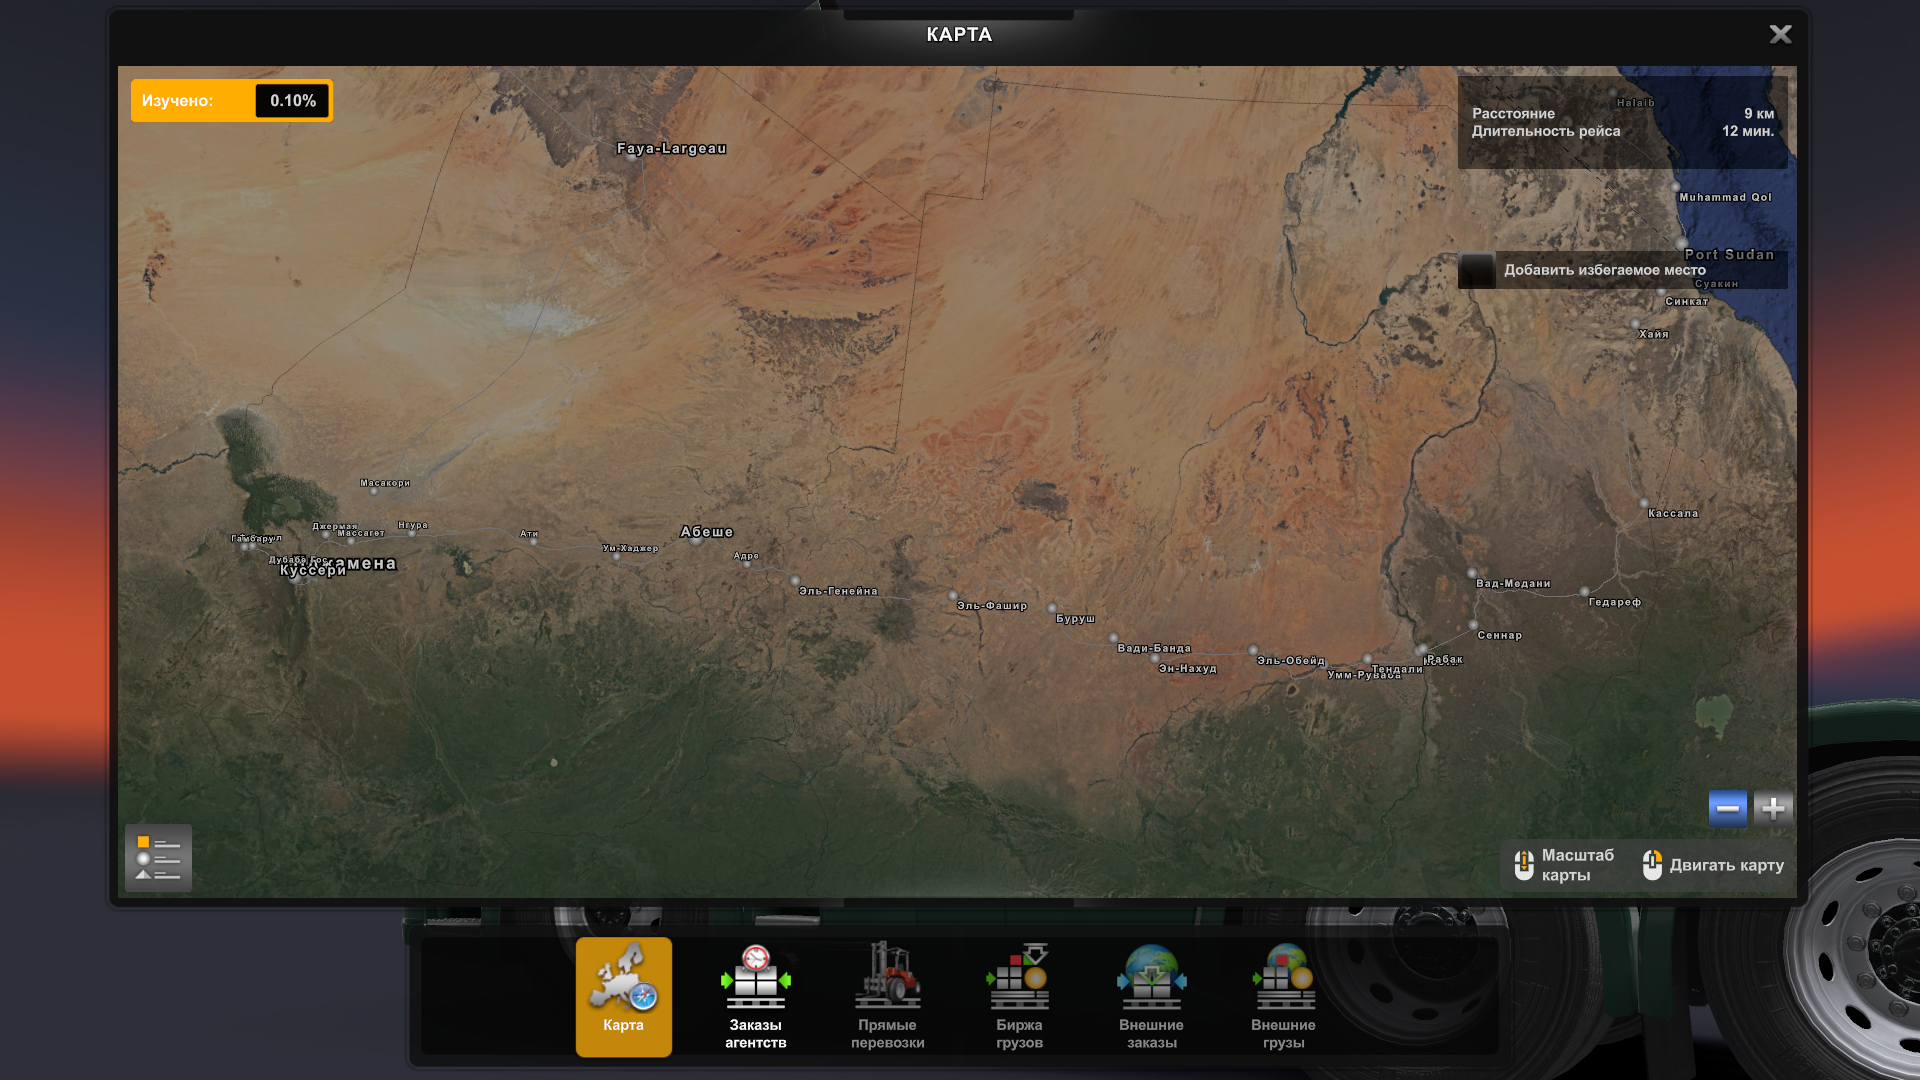Viewport: 1920px width, 1080px height.
Task: Select Хайя city on map
Action: pyautogui.click(x=1653, y=334)
